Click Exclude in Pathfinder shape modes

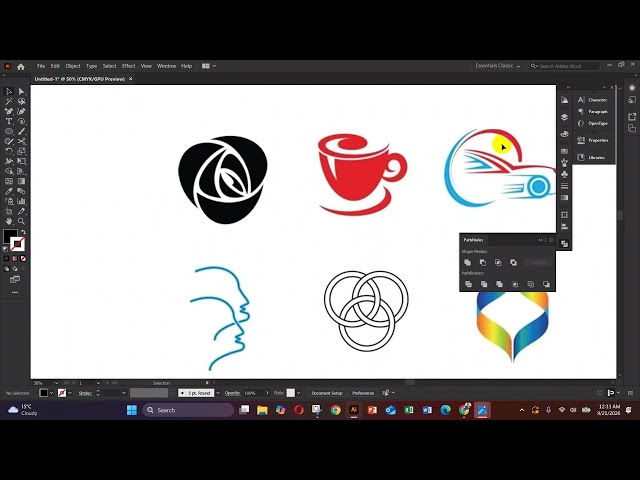coord(513,262)
